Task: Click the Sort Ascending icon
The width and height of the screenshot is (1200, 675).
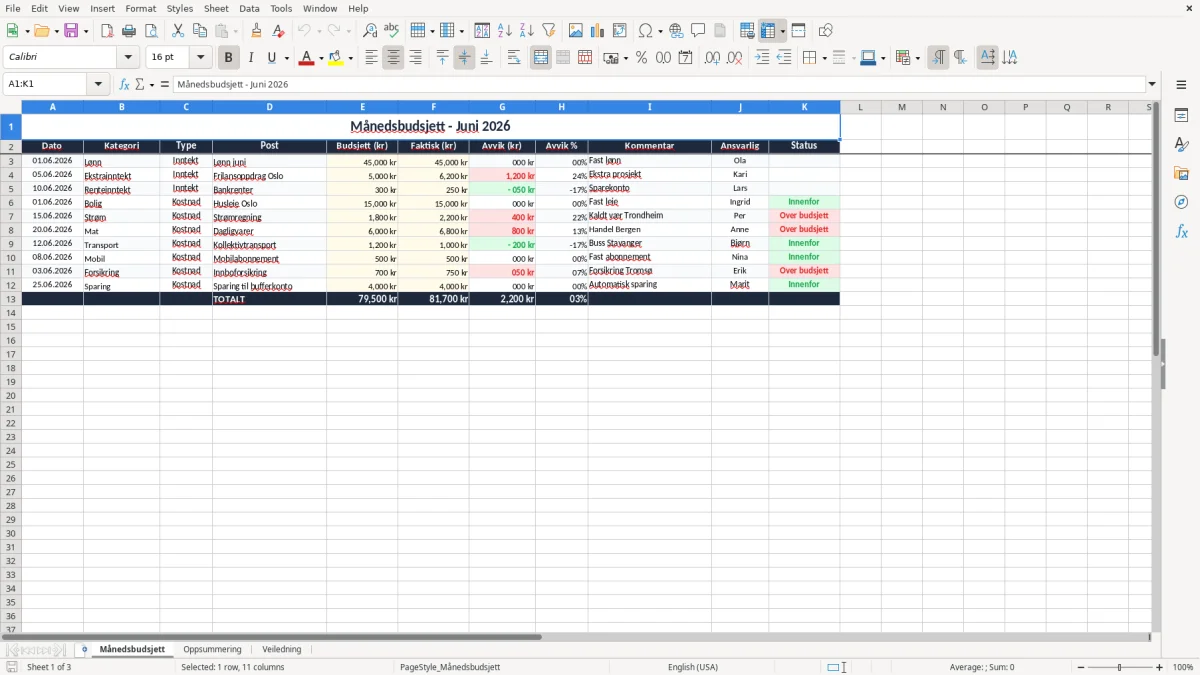Action: click(x=504, y=31)
